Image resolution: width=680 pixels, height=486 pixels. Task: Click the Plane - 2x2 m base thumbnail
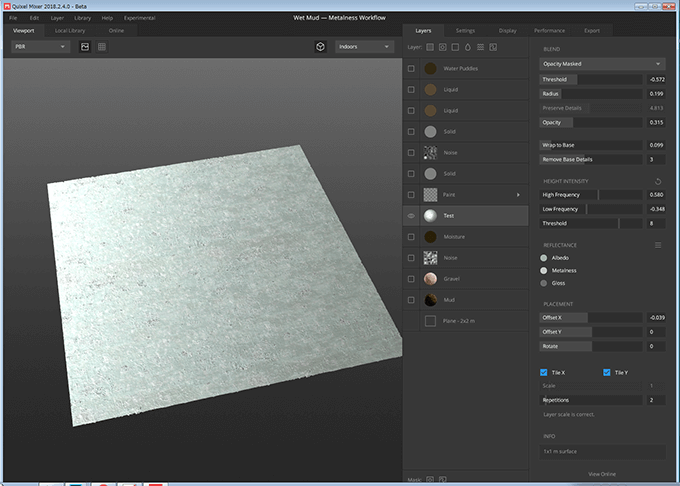(x=430, y=321)
